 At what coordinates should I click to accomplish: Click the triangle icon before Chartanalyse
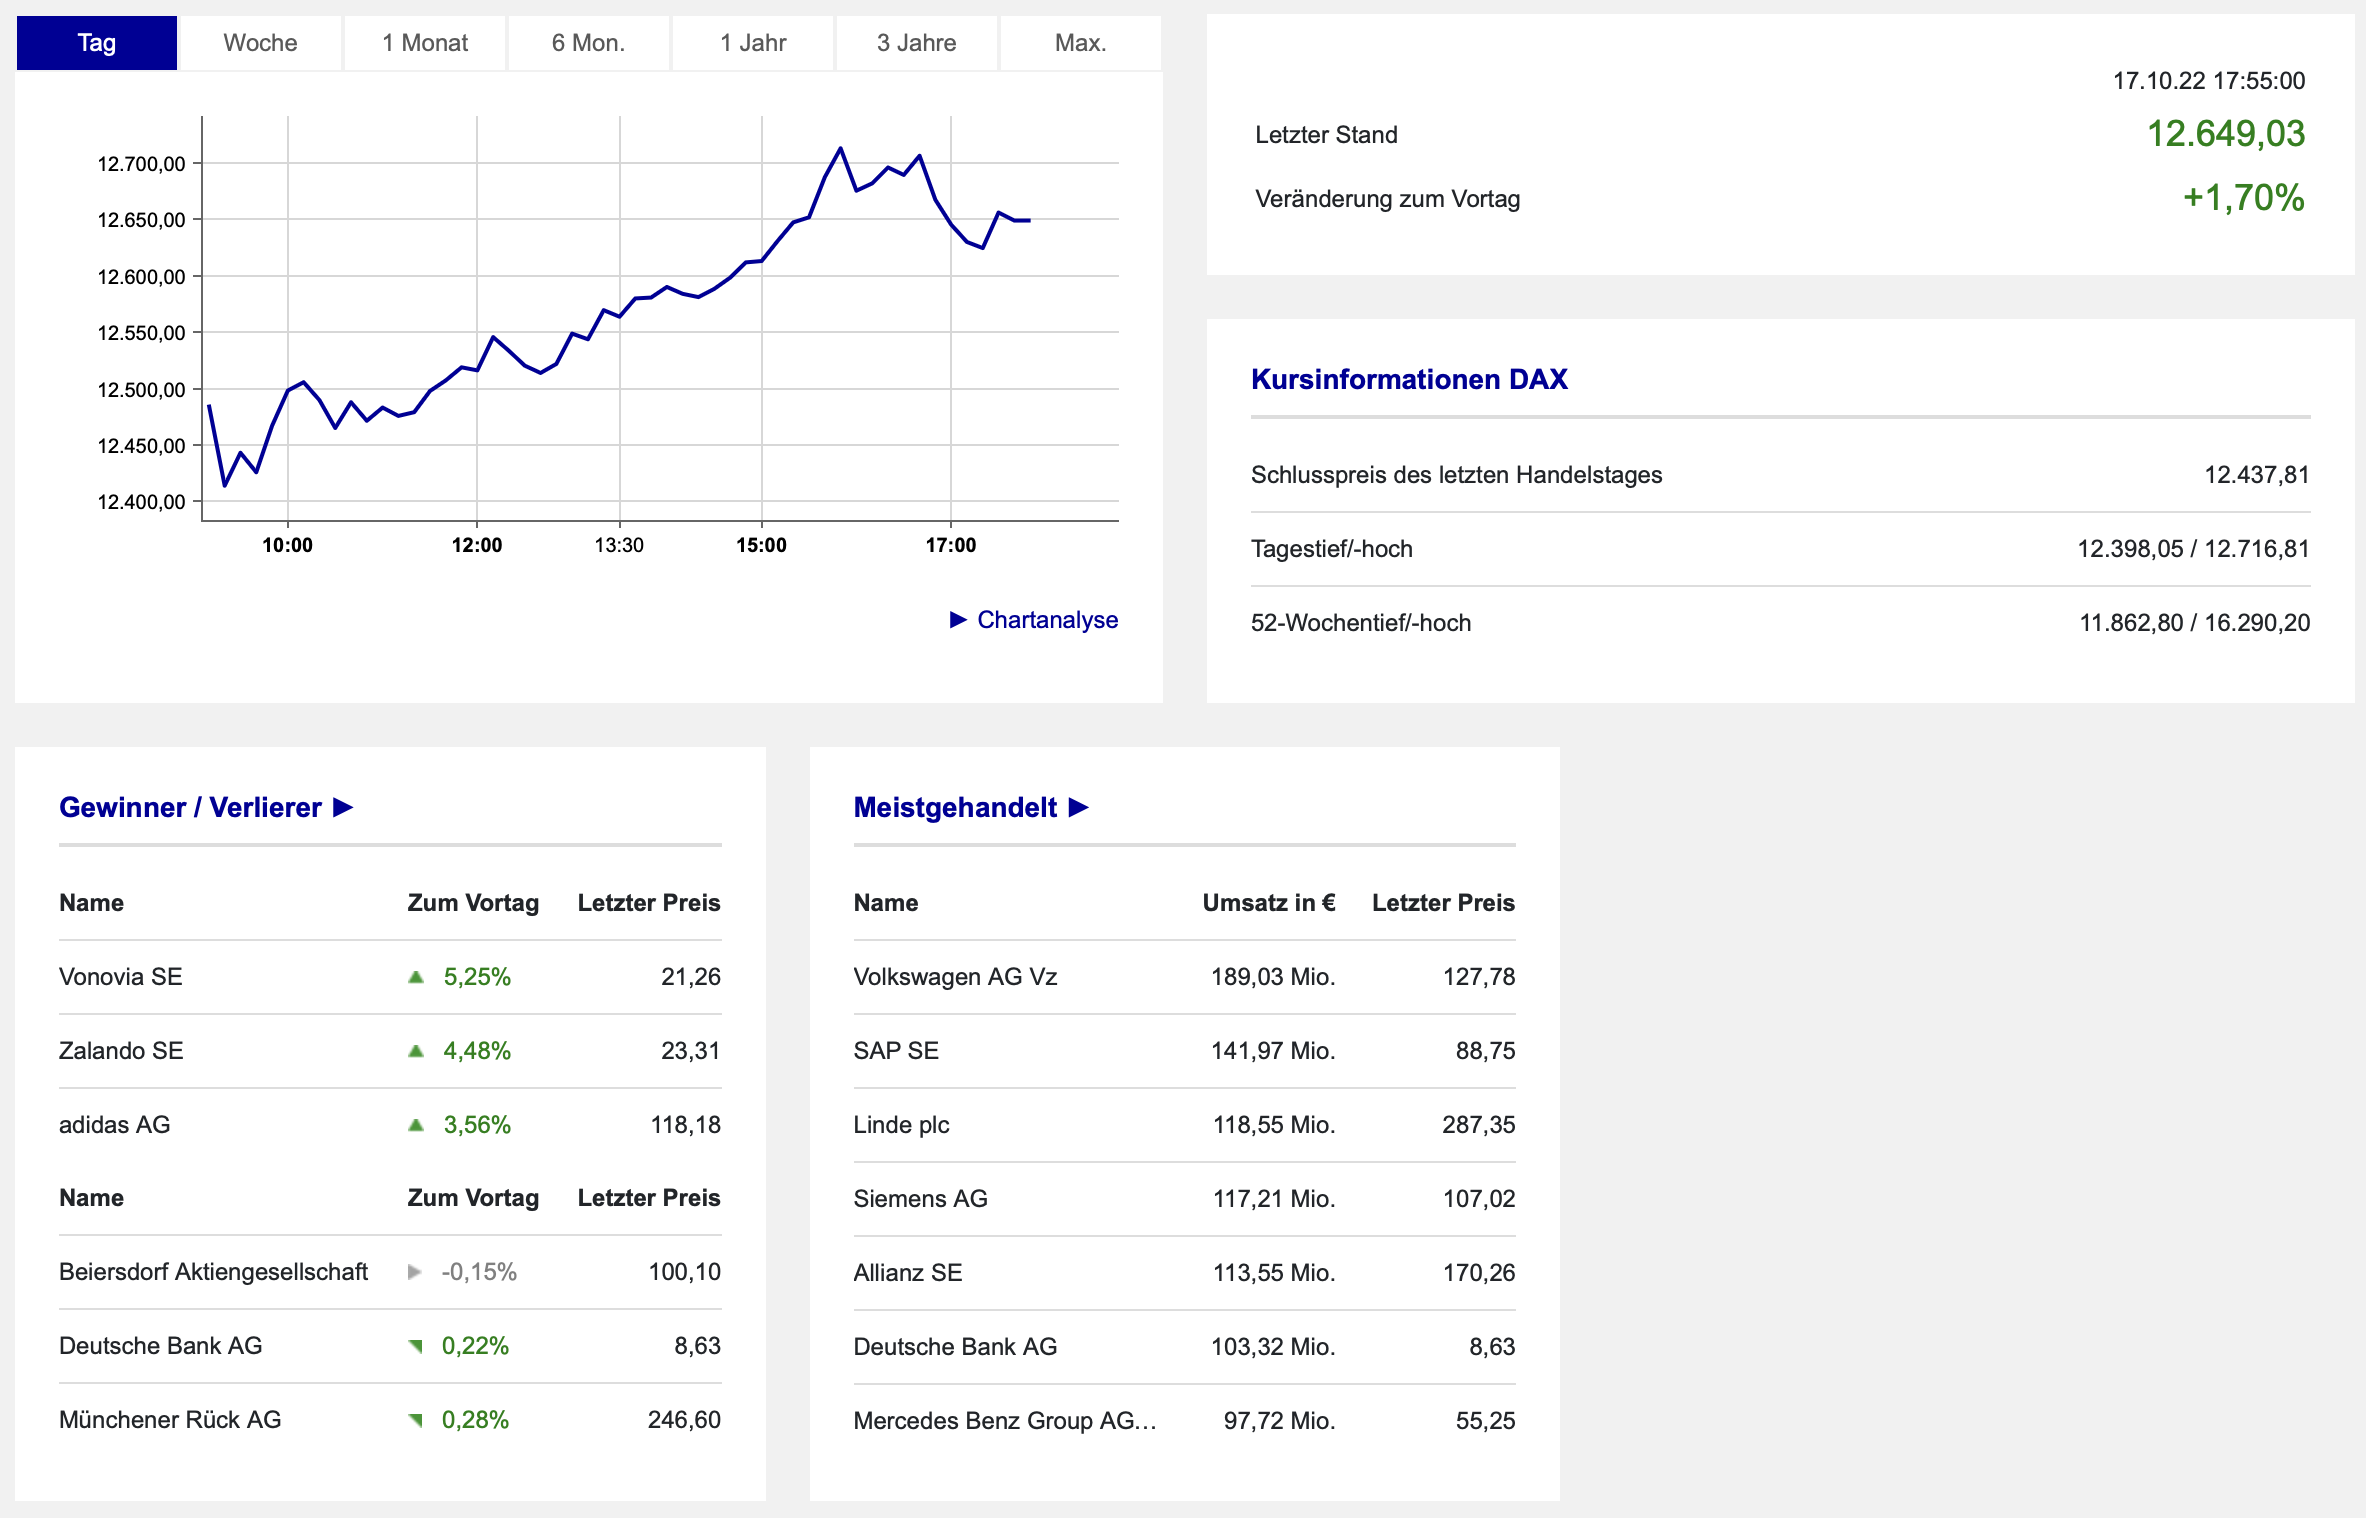[958, 620]
